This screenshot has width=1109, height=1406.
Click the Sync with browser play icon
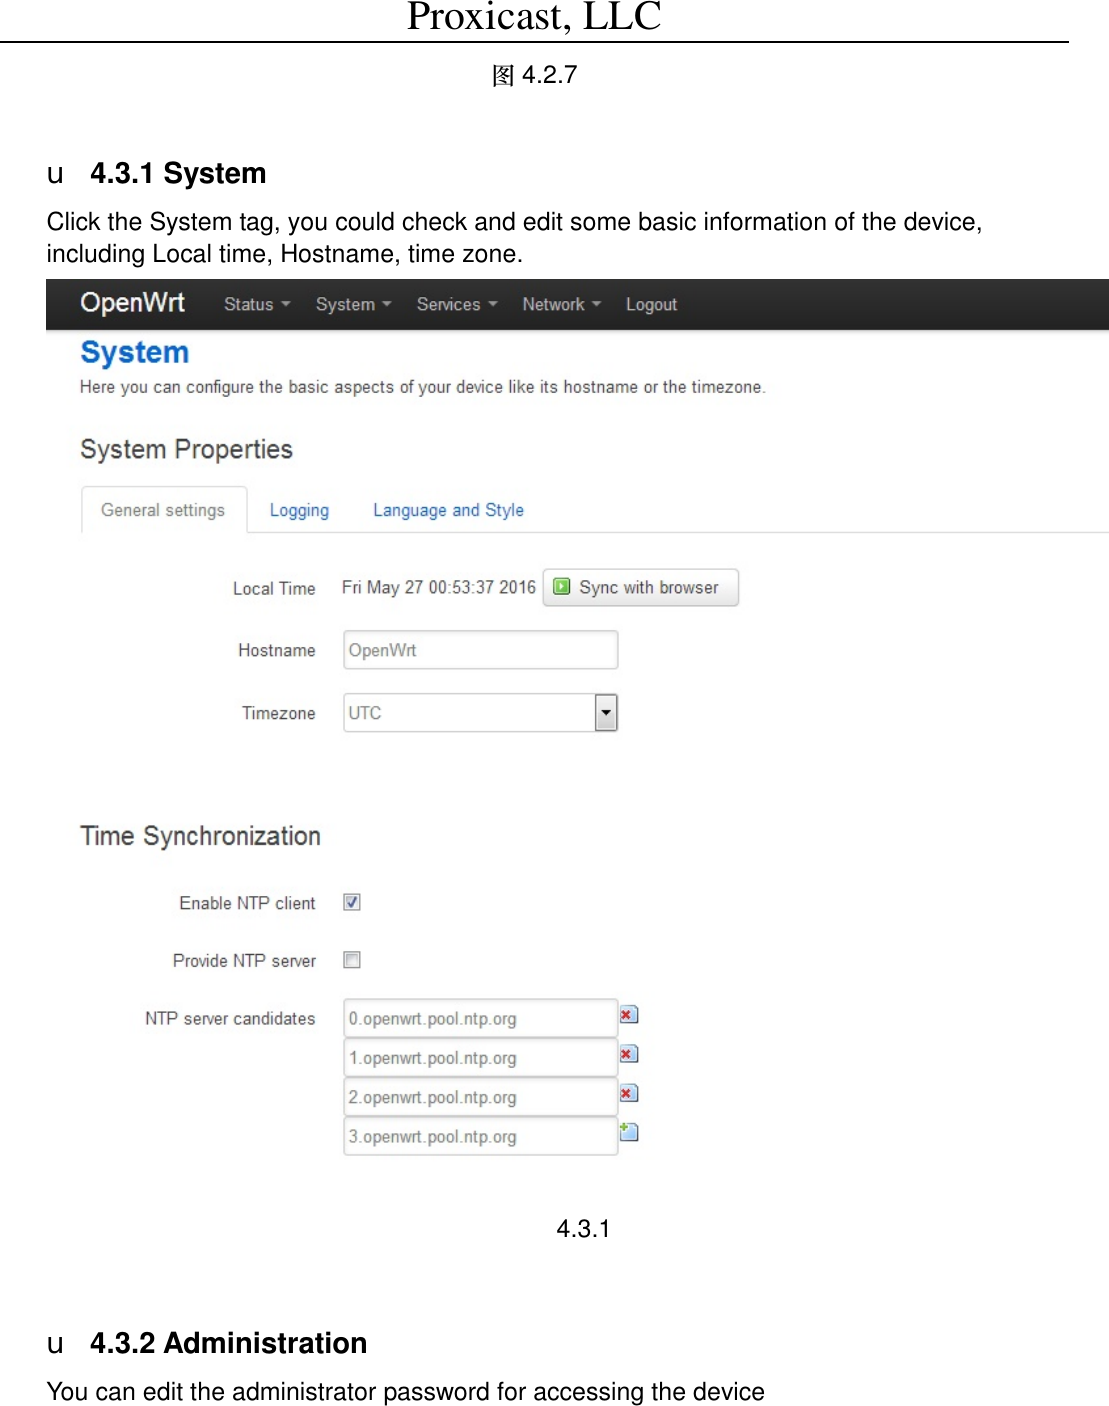[562, 587]
